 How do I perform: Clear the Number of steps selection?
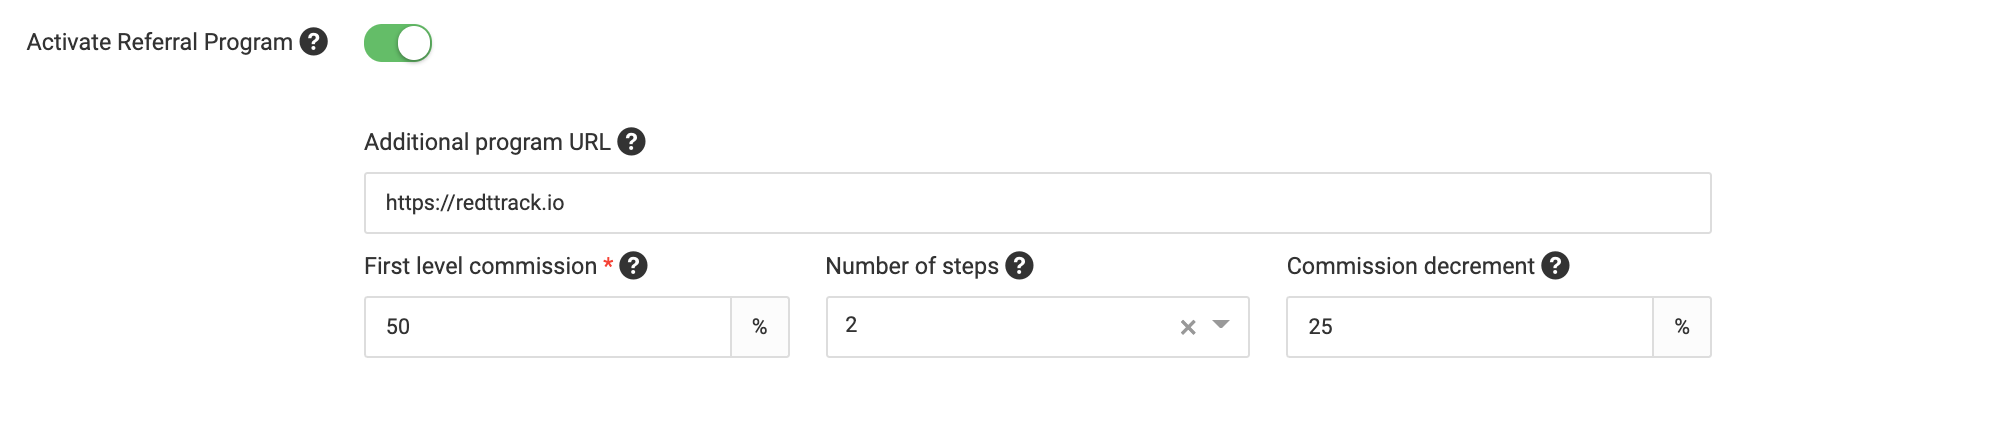(1188, 327)
